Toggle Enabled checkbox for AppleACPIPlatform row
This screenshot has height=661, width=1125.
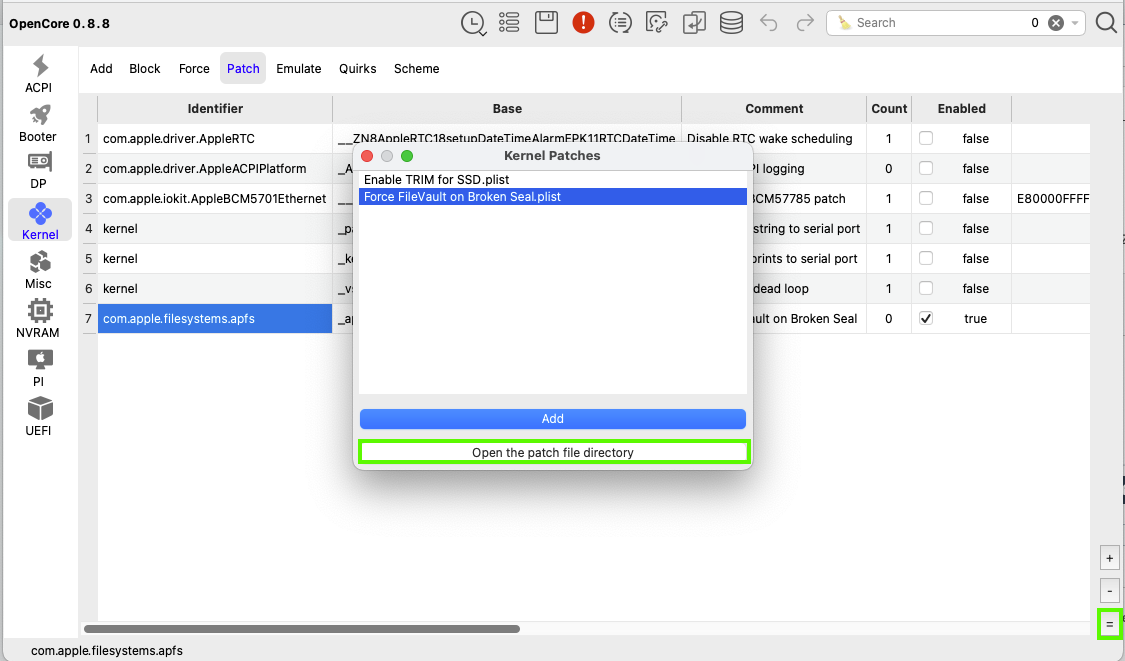pyautogui.click(x=926, y=168)
